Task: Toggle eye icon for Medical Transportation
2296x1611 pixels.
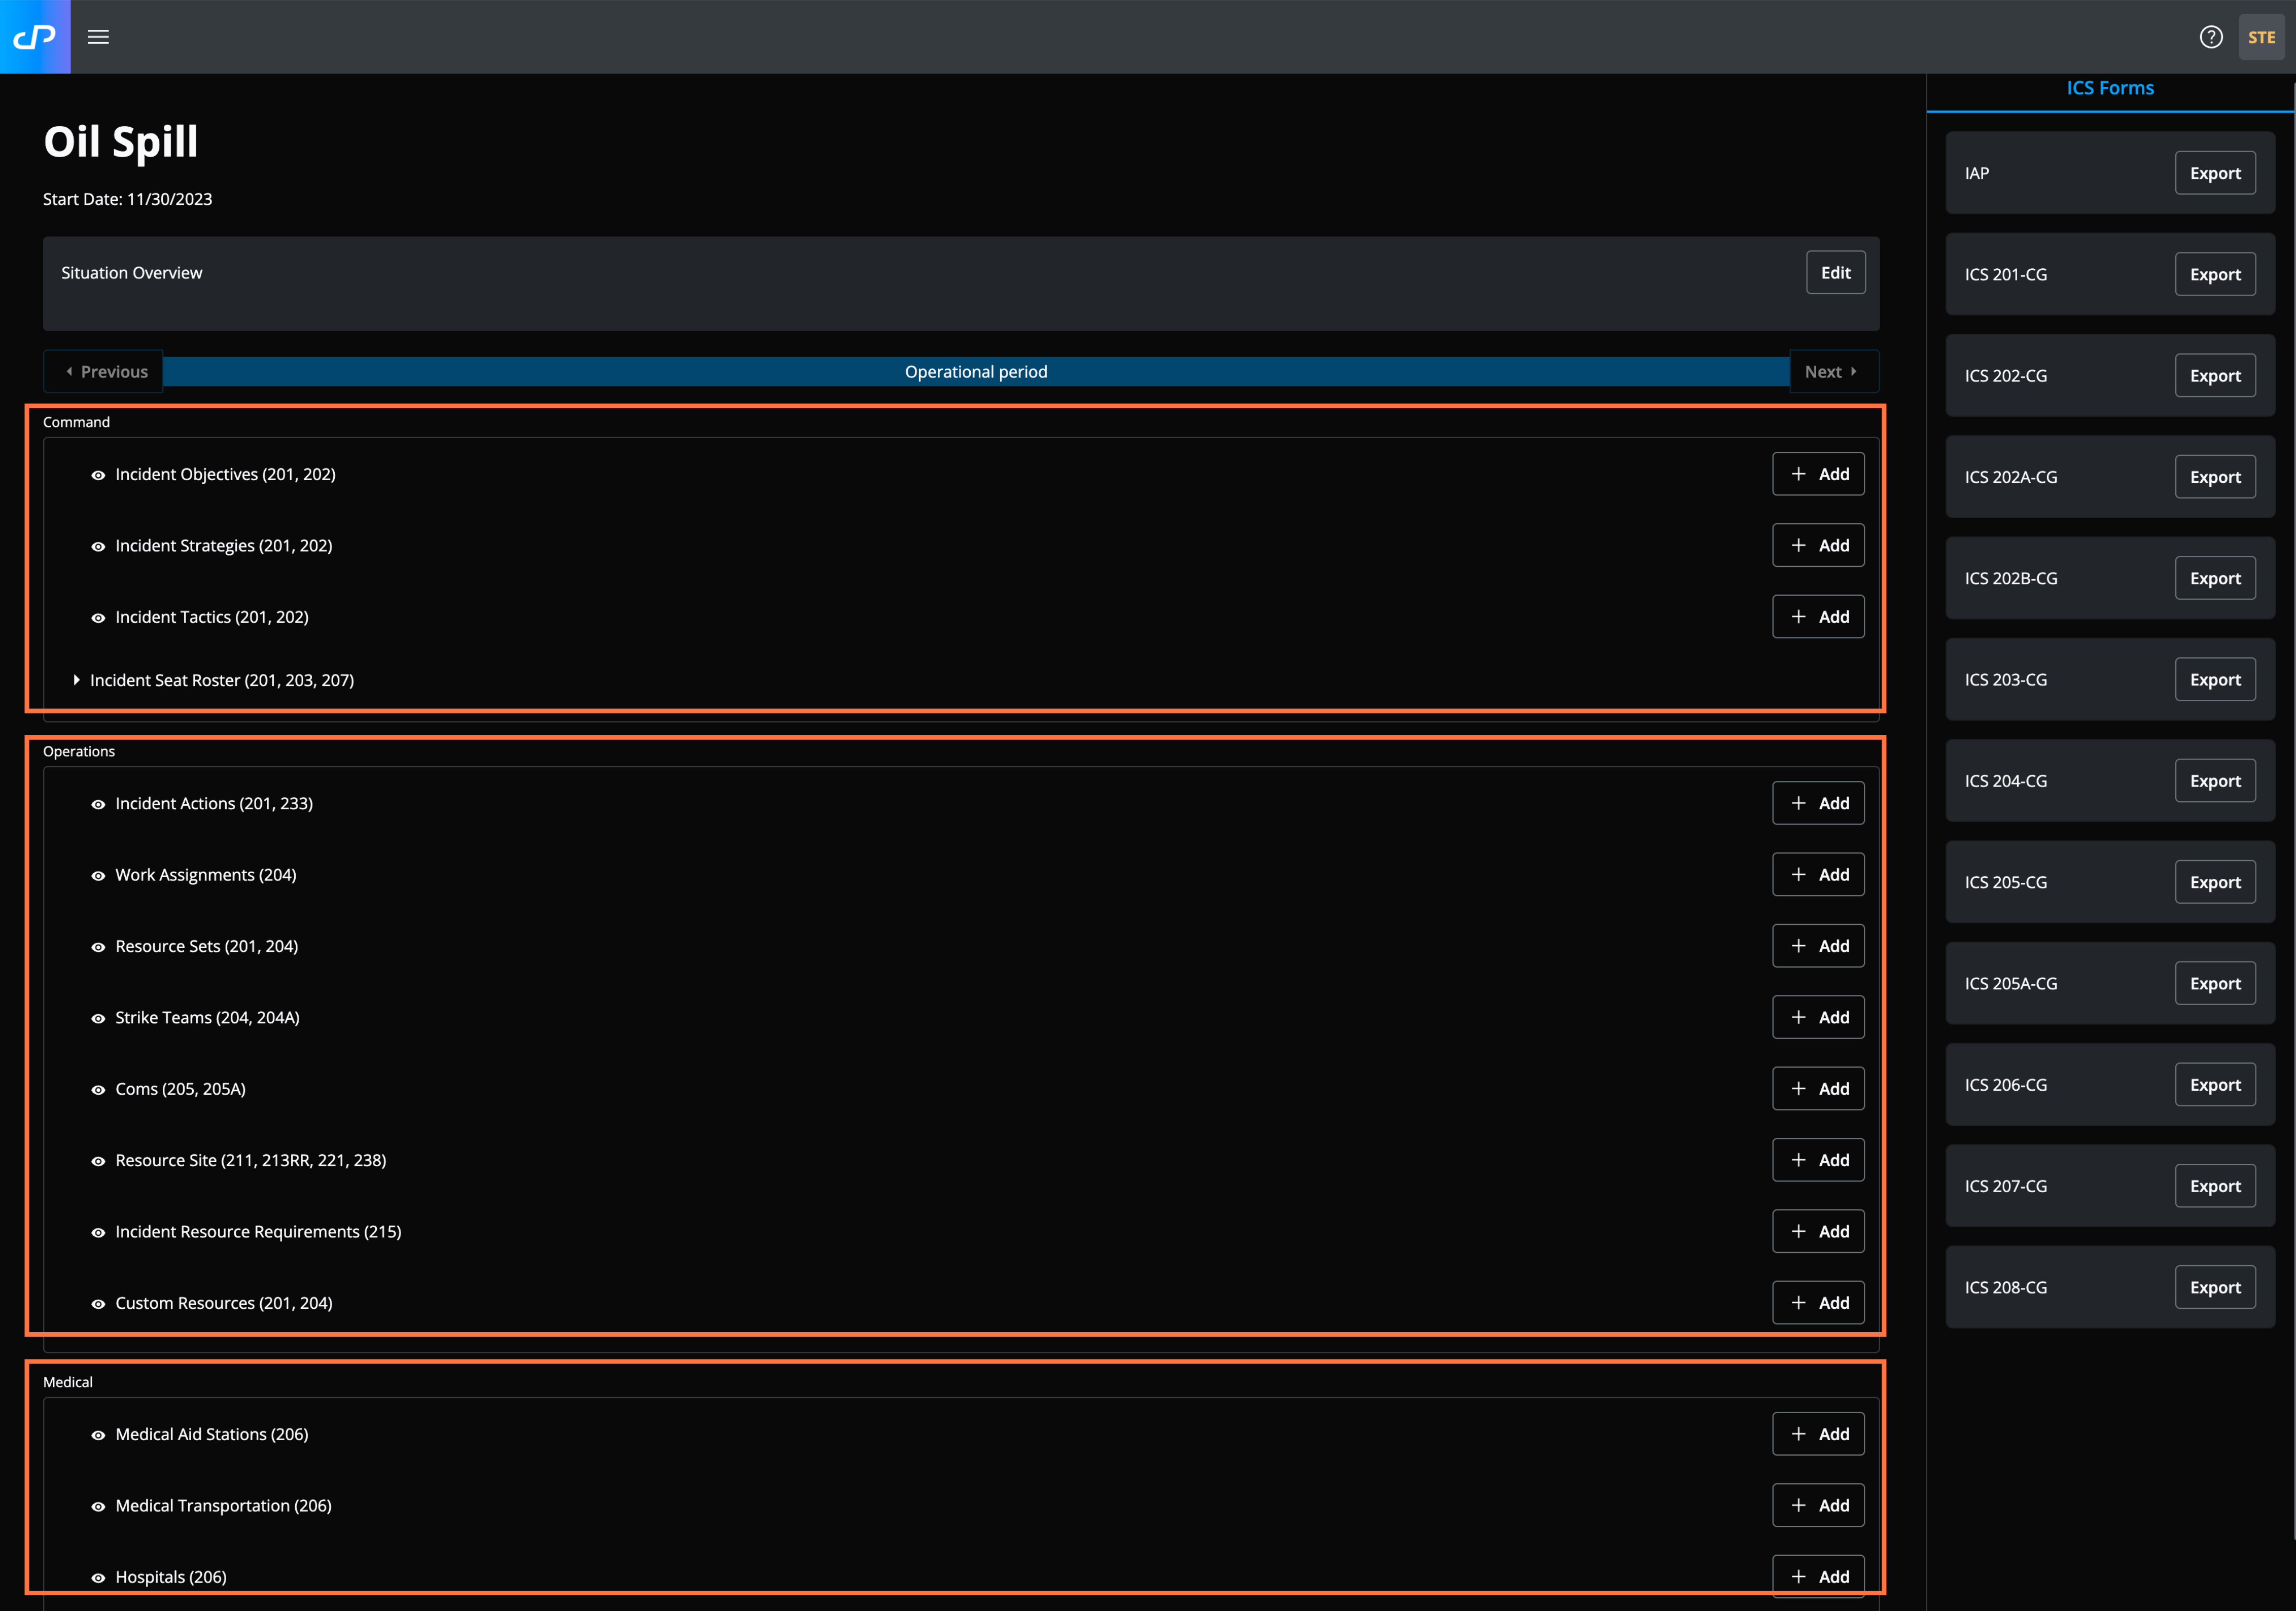Action: coord(98,1506)
